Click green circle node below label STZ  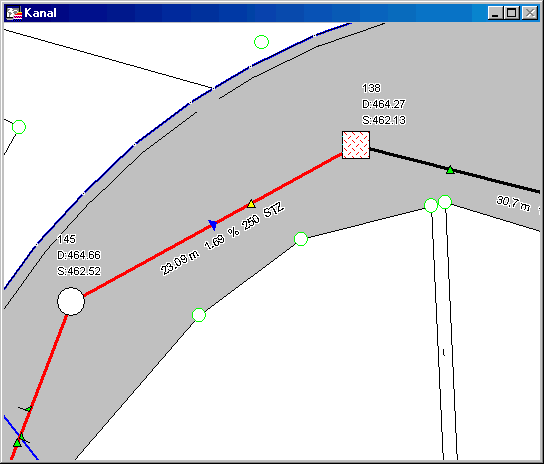click(300, 239)
